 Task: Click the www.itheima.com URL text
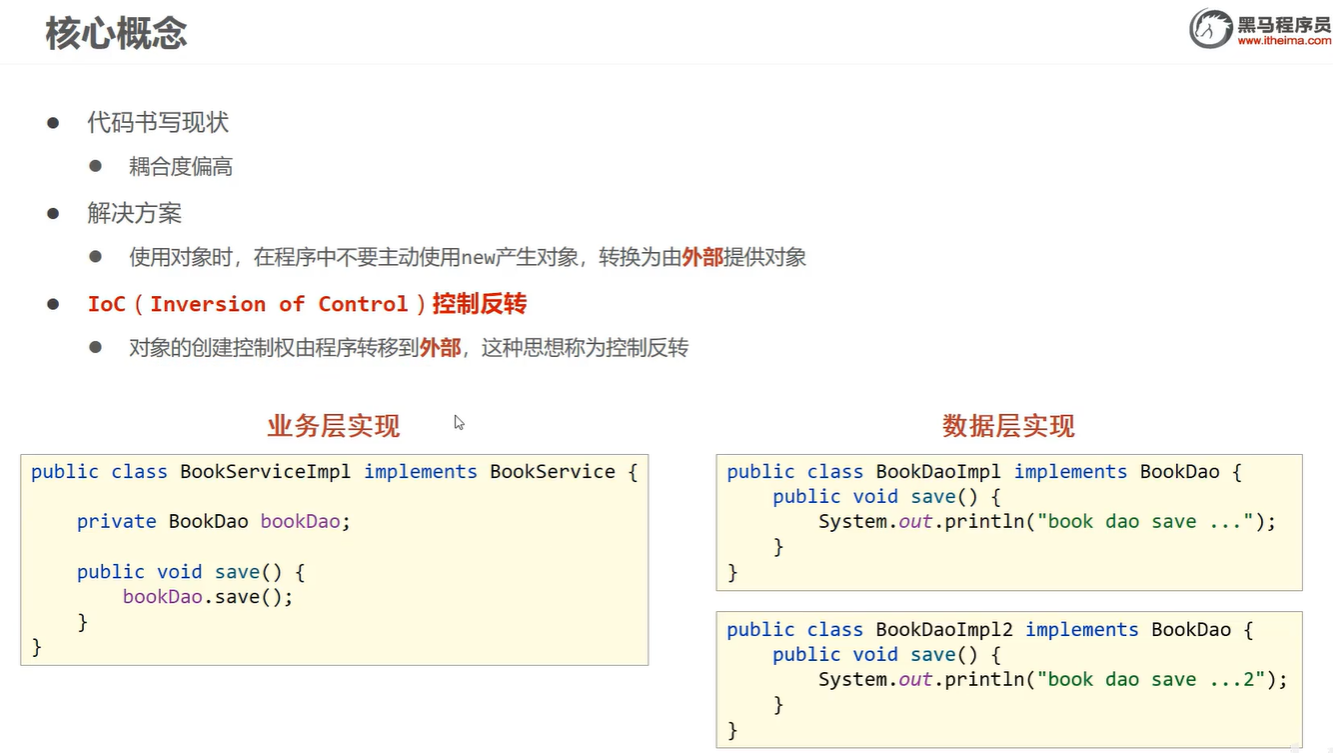(1284, 41)
